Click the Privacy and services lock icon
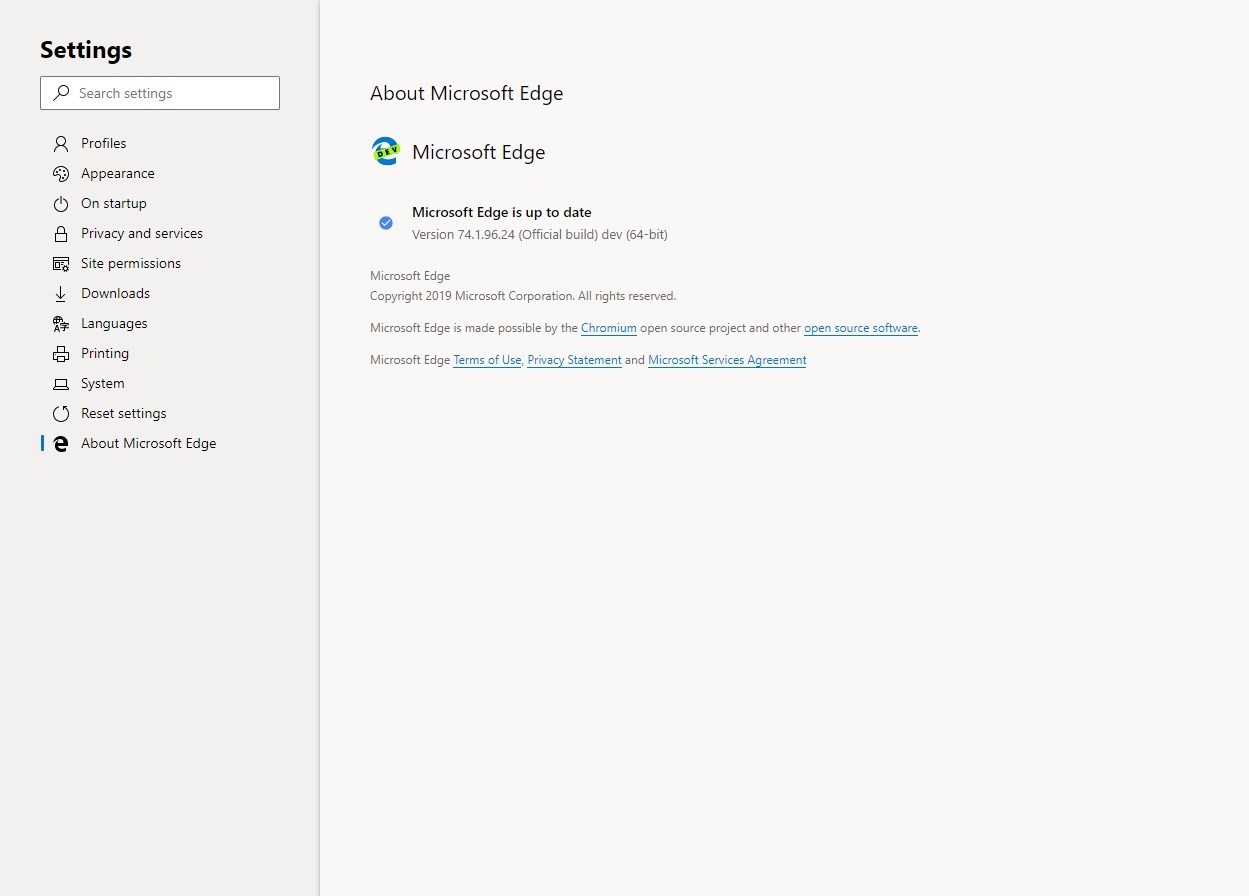The image size is (1249, 896). (61, 233)
